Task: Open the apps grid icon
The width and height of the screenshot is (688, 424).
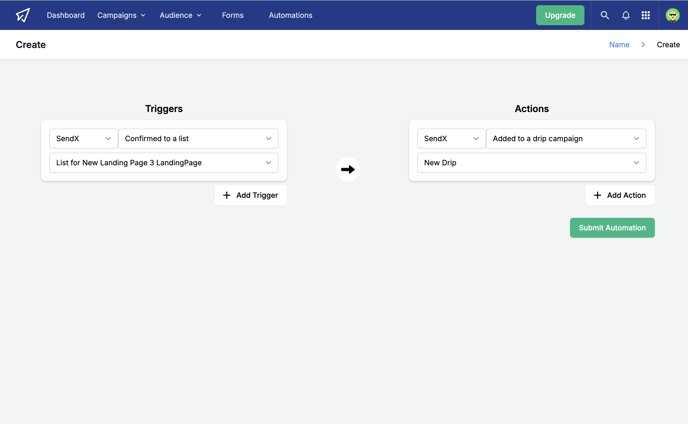Action: click(x=645, y=15)
